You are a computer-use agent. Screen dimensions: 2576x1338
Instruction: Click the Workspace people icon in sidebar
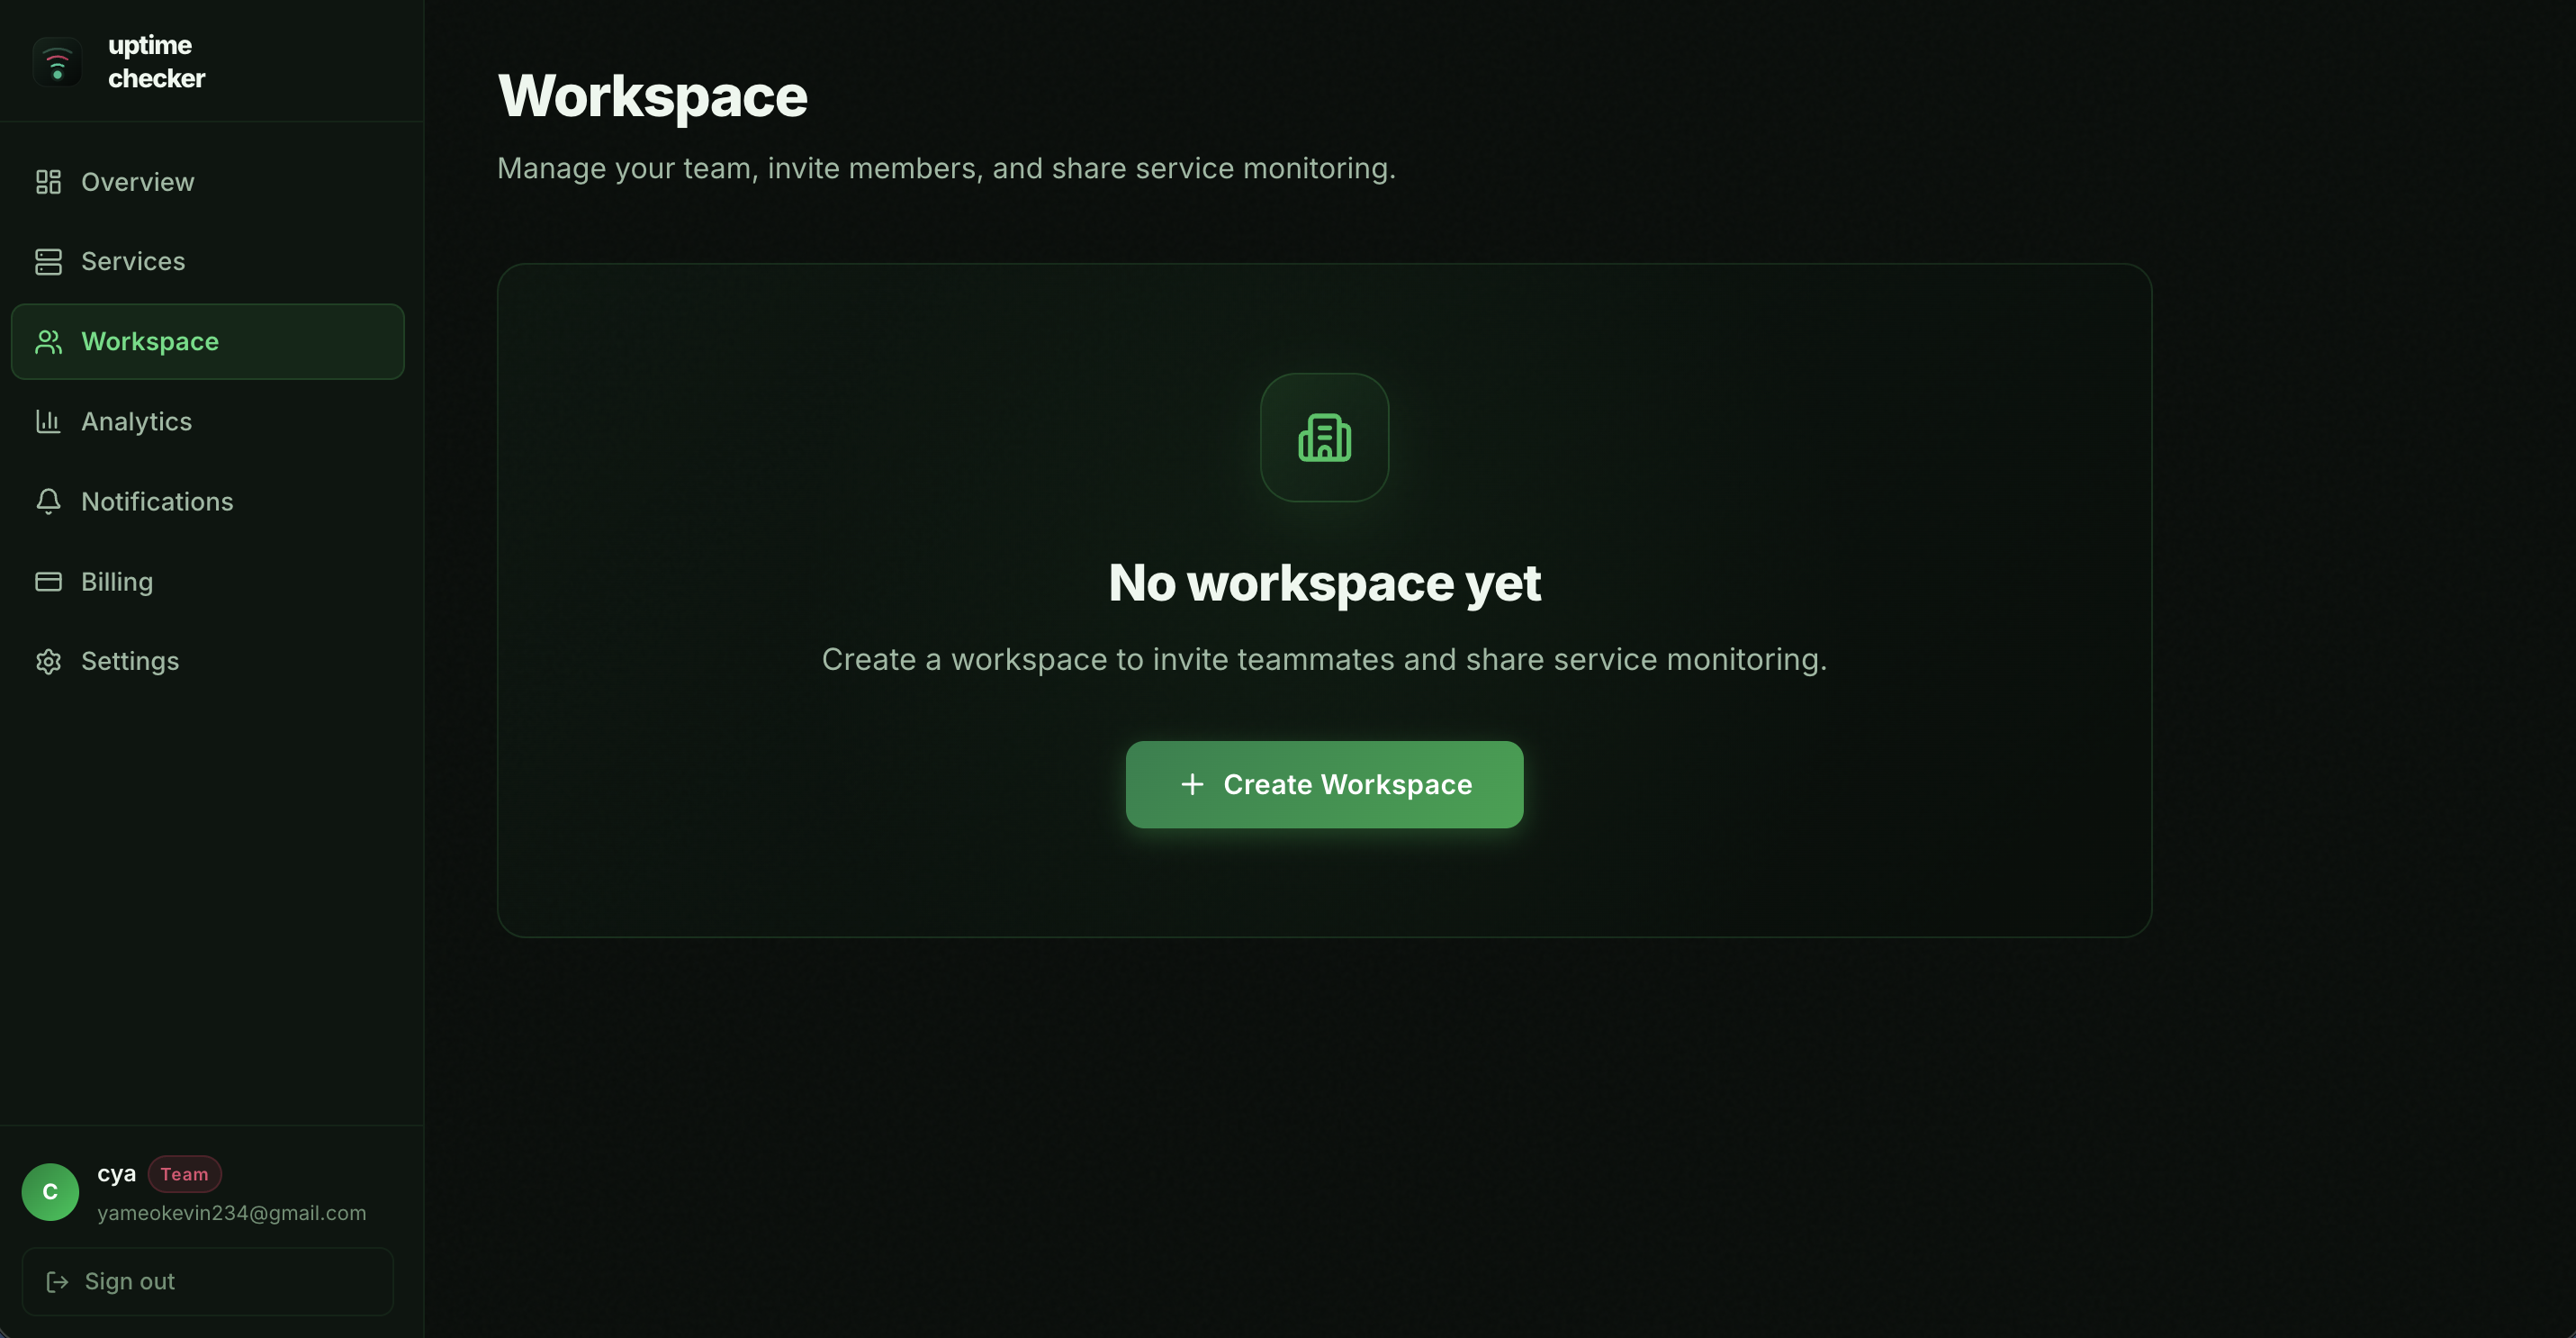coord(48,342)
